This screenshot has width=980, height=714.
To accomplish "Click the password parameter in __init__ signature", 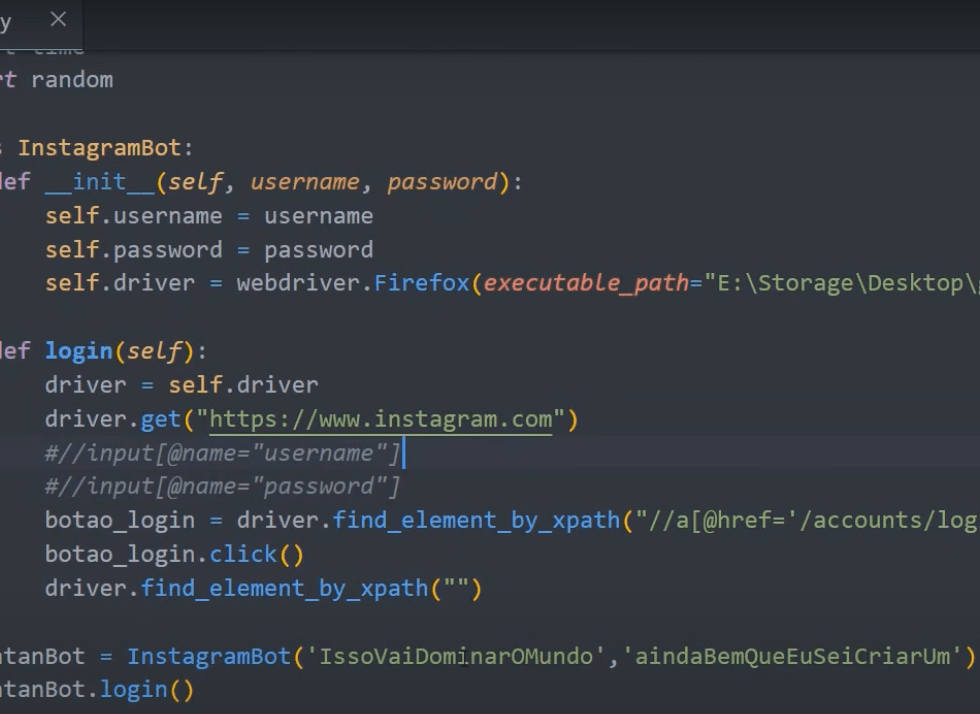I will [442, 182].
